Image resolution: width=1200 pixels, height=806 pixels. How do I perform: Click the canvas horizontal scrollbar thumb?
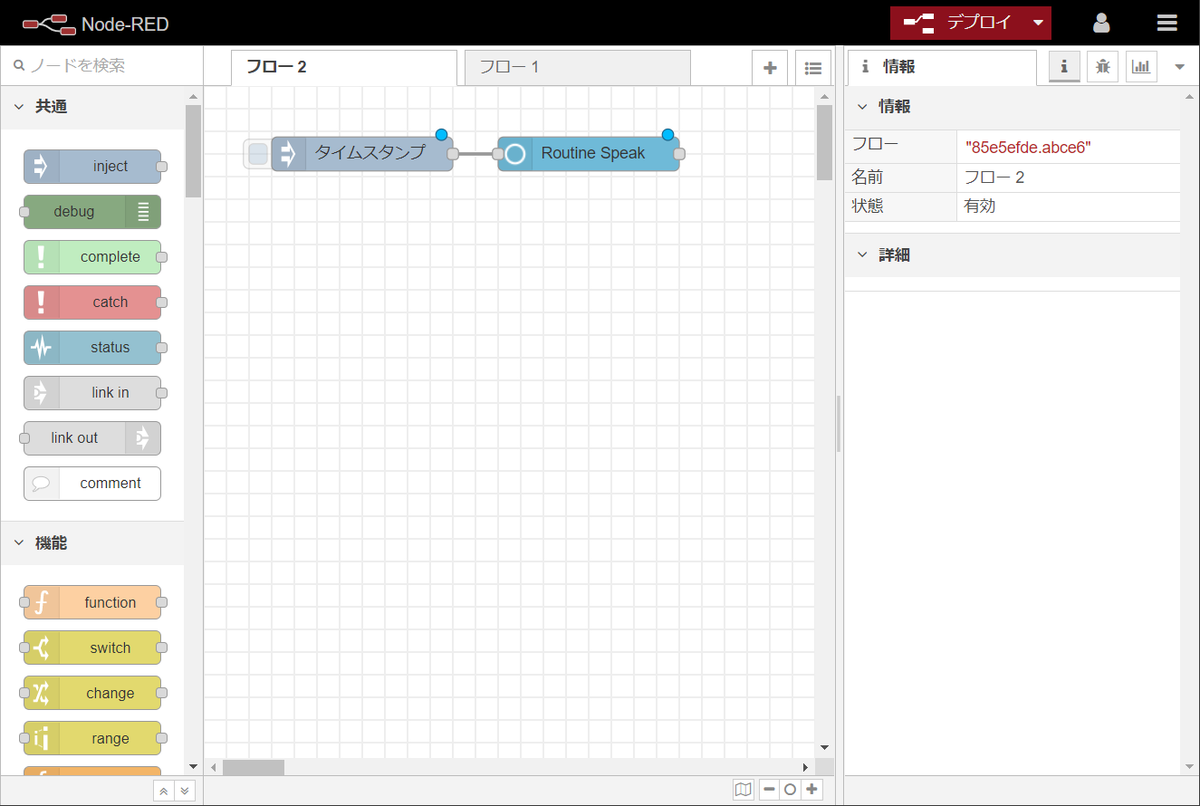(253, 768)
